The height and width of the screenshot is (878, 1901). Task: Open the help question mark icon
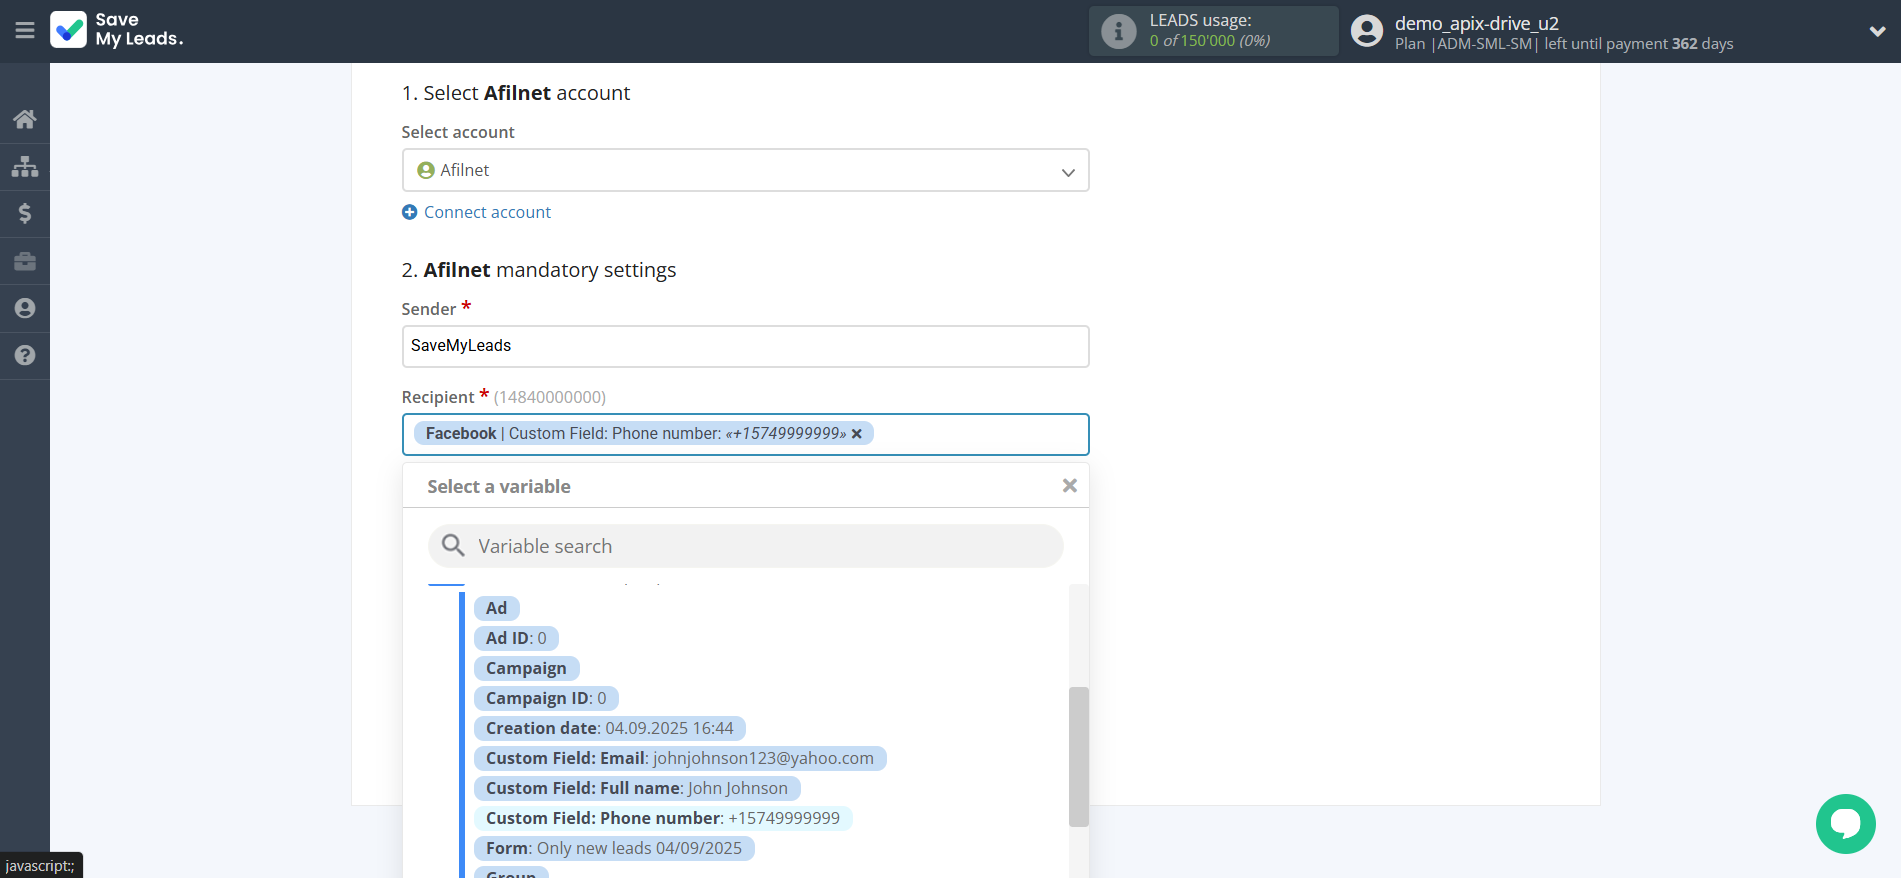(25, 355)
